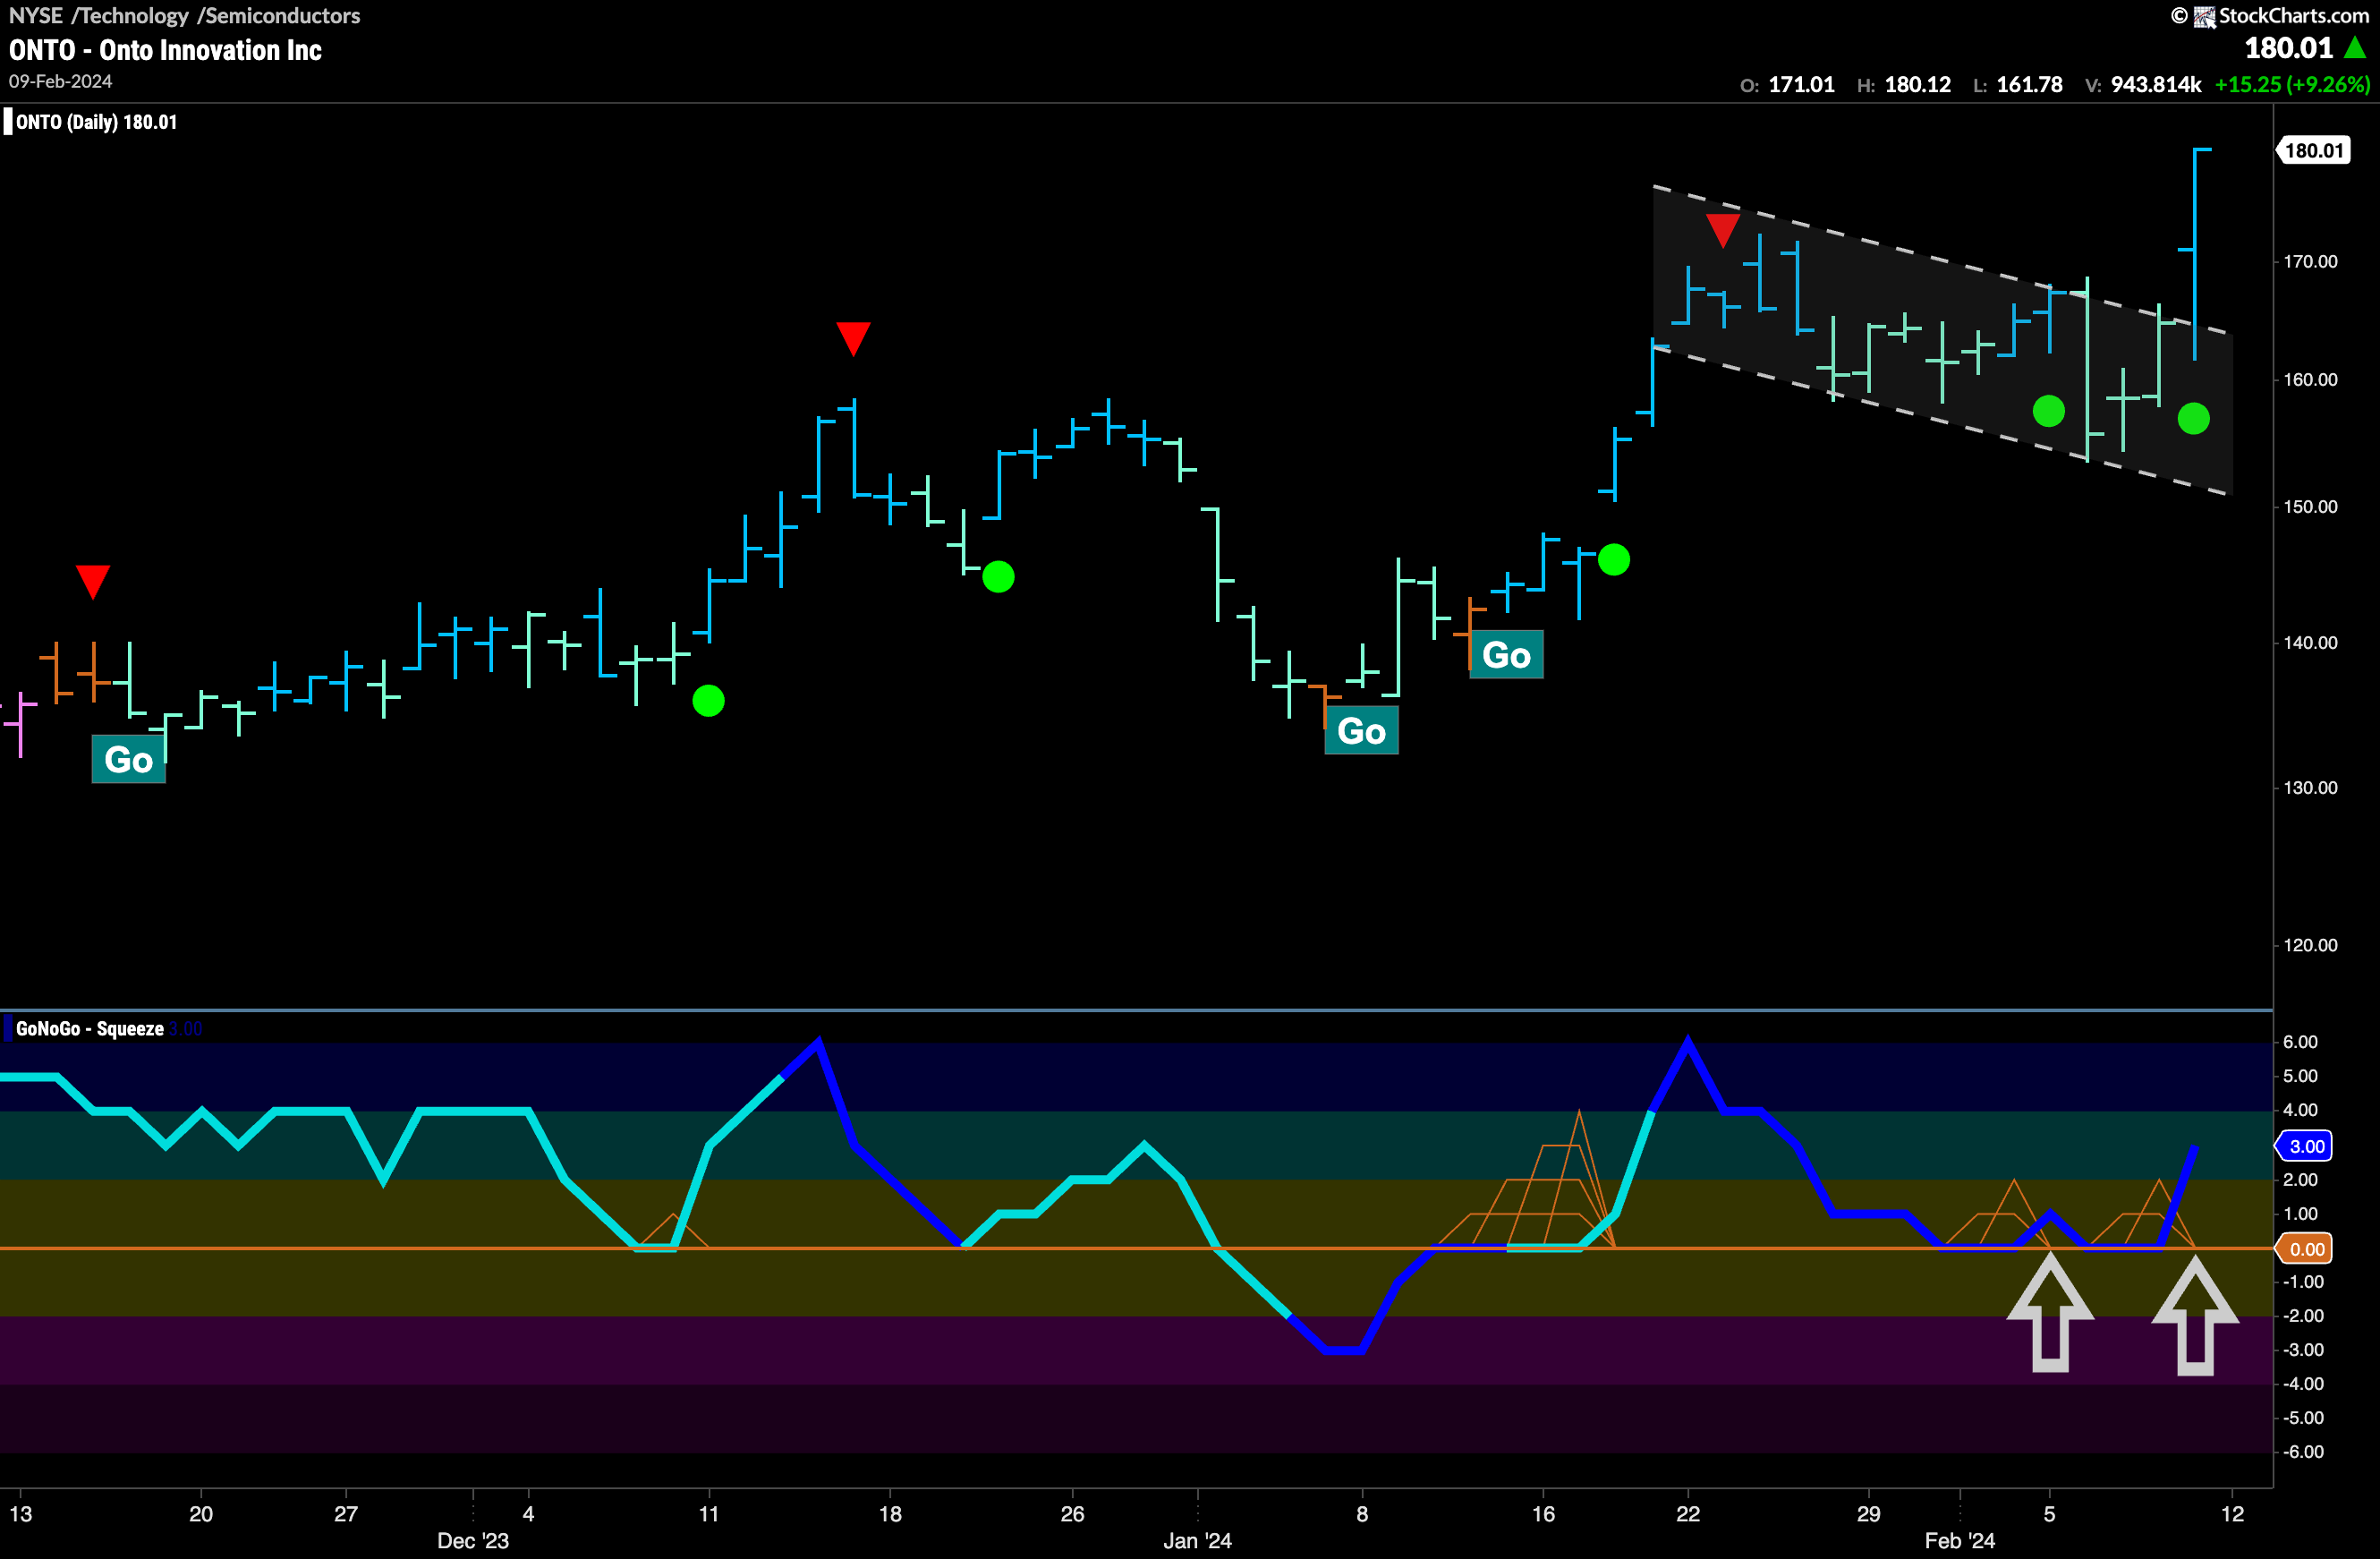Click the 140.00 price axis label
Image resolution: width=2380 pixels, height=1559 pixels.
(2310, 642)
